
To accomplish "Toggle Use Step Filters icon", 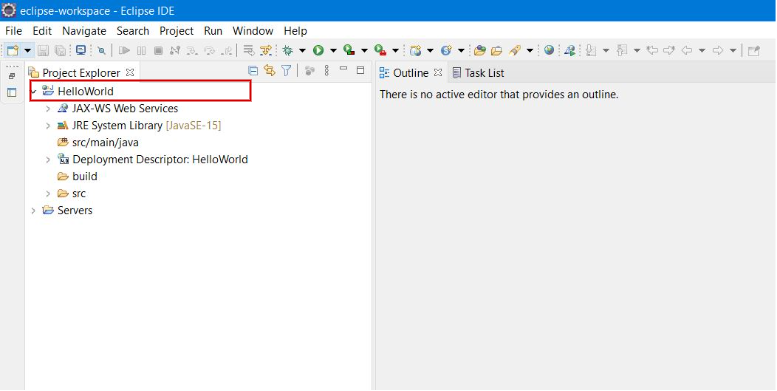I will point(266,50).
